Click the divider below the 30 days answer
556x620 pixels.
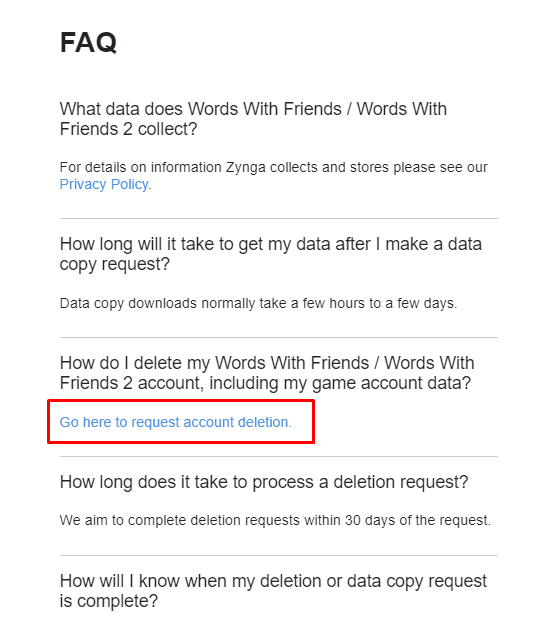pyautogui.click(x=279, y=556)
